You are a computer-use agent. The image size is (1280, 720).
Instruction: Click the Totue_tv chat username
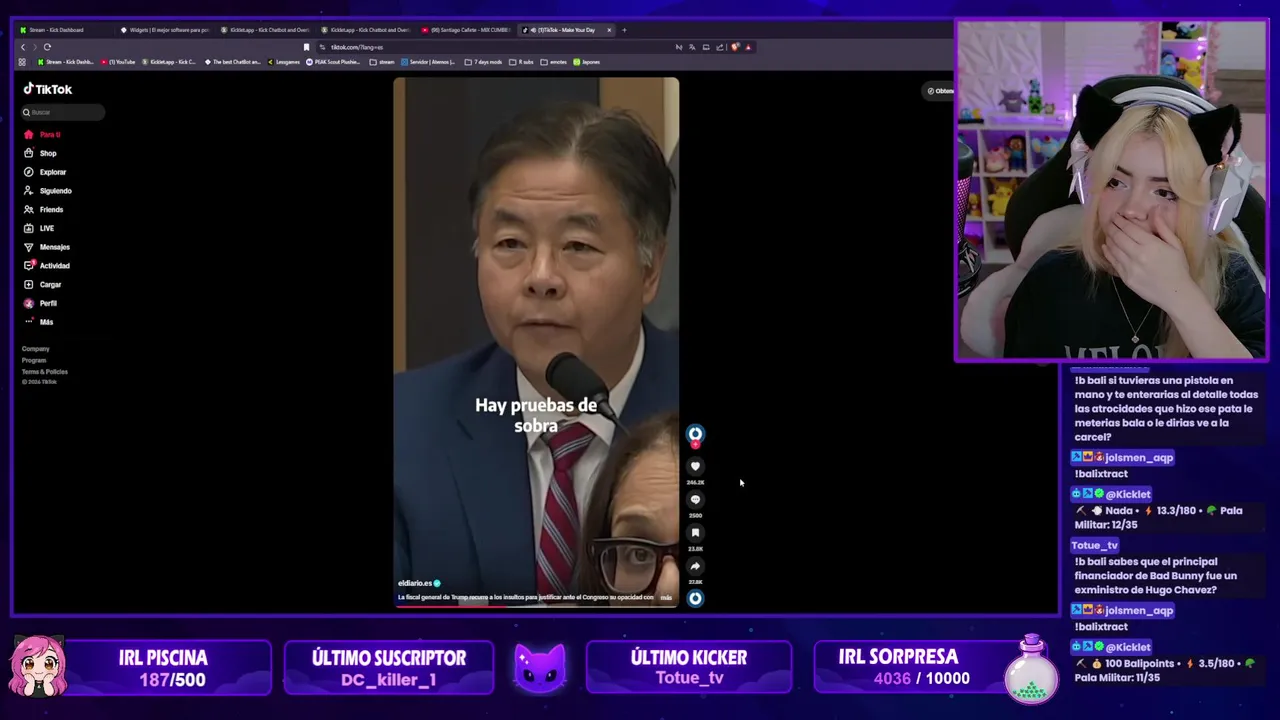tap(1094, 546)
